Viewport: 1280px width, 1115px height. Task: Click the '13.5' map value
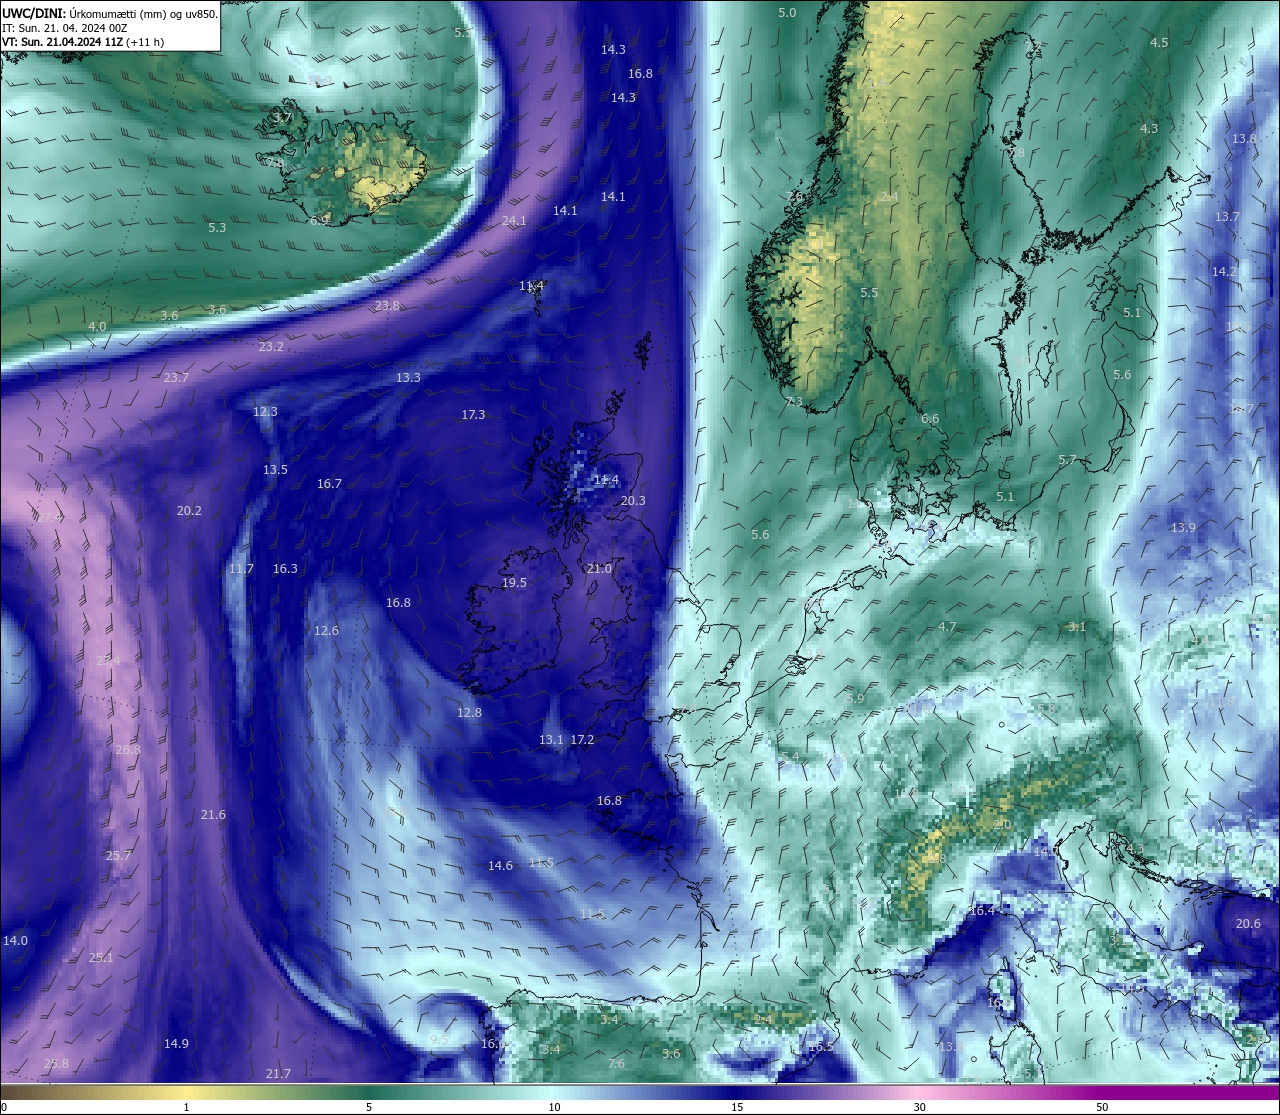tap(275, 470)
